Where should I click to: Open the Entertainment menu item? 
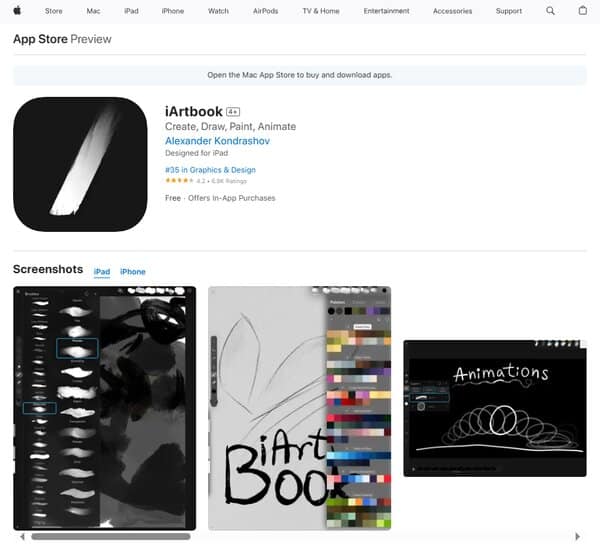pos(386,11)
